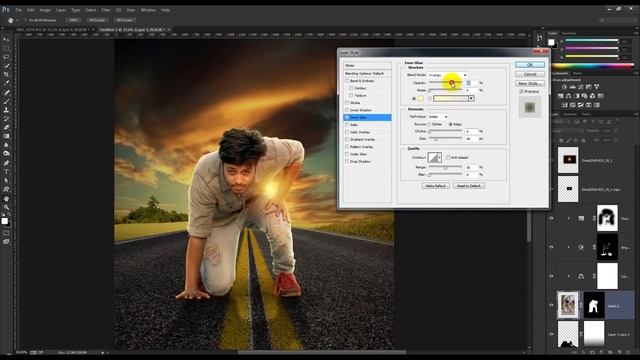
Task: Select the Clone Stamp tool
Action: pos(6,110)
